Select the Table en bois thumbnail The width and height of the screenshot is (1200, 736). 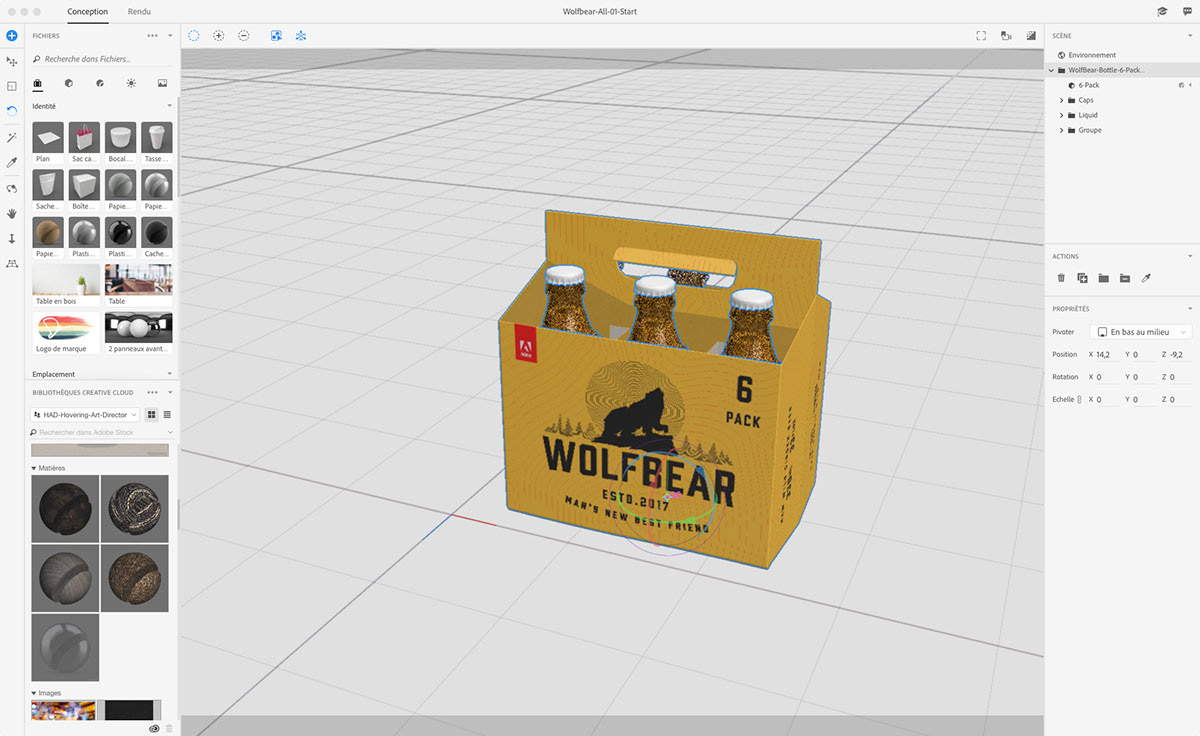[66, 286]
